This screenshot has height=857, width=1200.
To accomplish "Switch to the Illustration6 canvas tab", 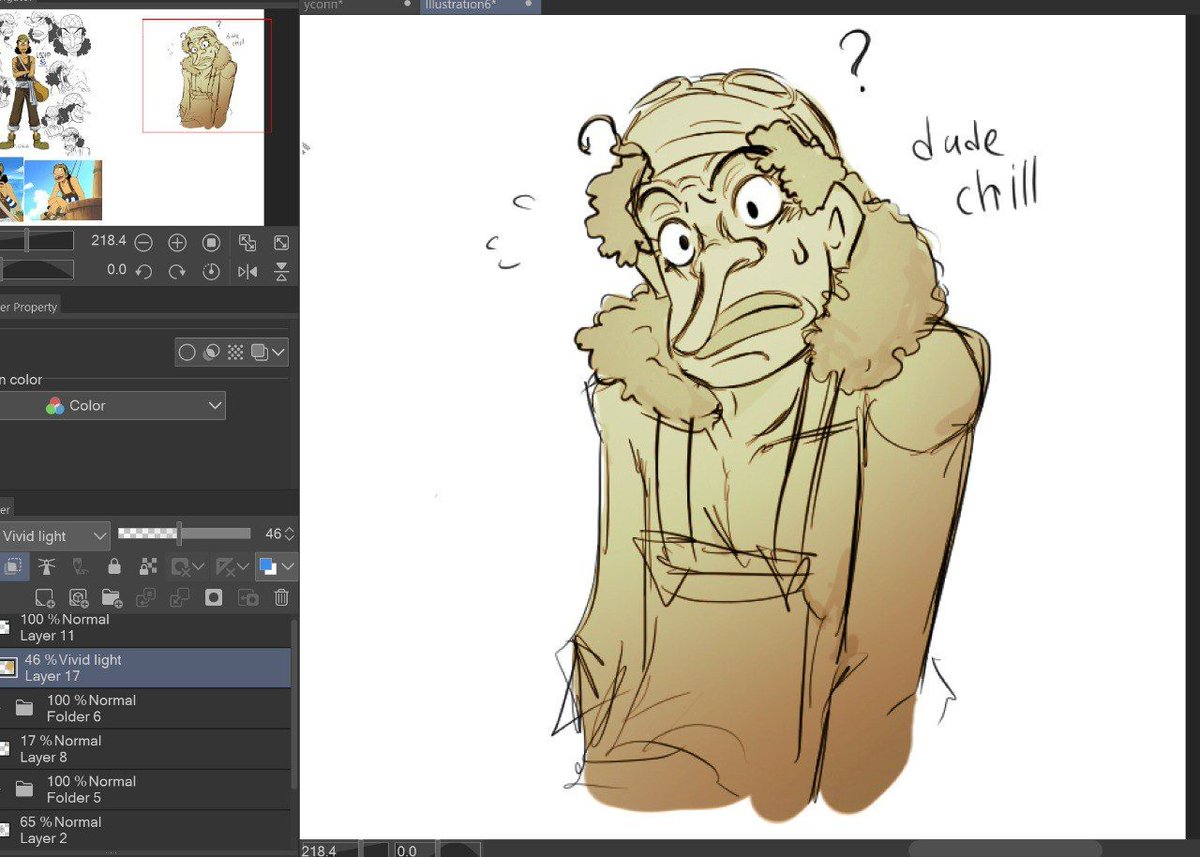I will click(x=482, y=6).
